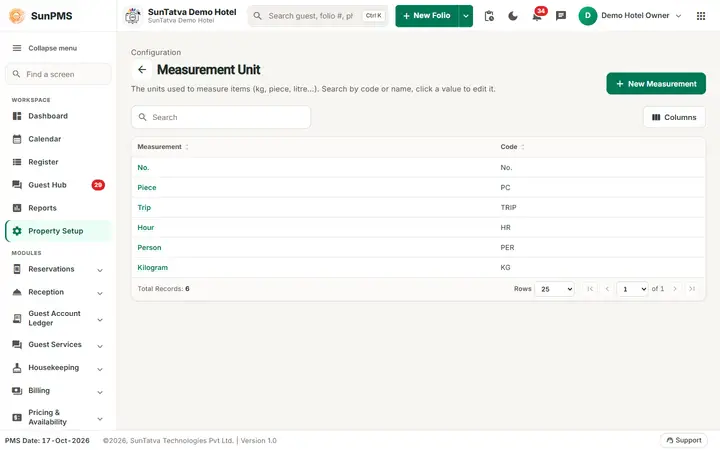
Task: Go to the last page arrow
Action: tap(692, 289)
